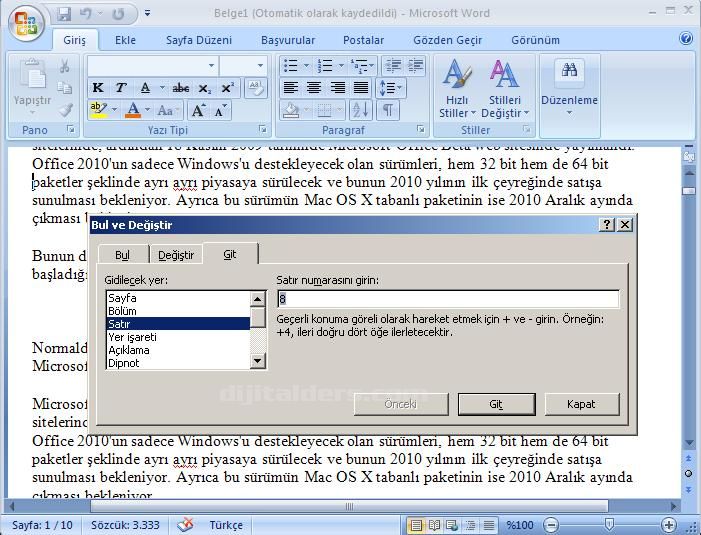Click the zoom out minus button
The width and height of the screenshot is (701, 535).
[x=552, y=525]
